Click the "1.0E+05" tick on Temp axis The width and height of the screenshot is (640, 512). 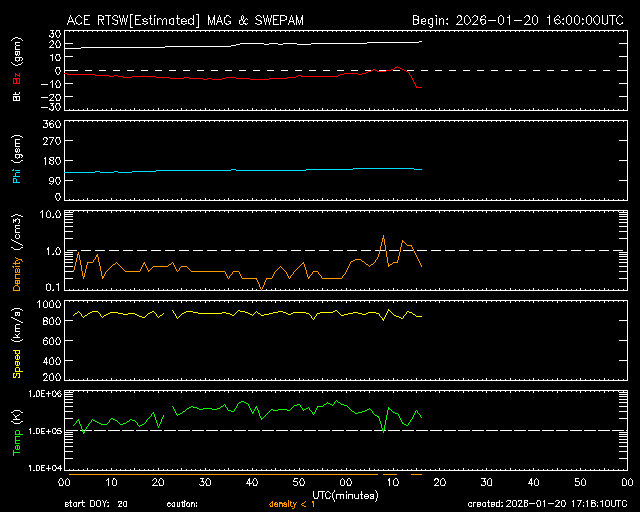[x=45, y=431]
